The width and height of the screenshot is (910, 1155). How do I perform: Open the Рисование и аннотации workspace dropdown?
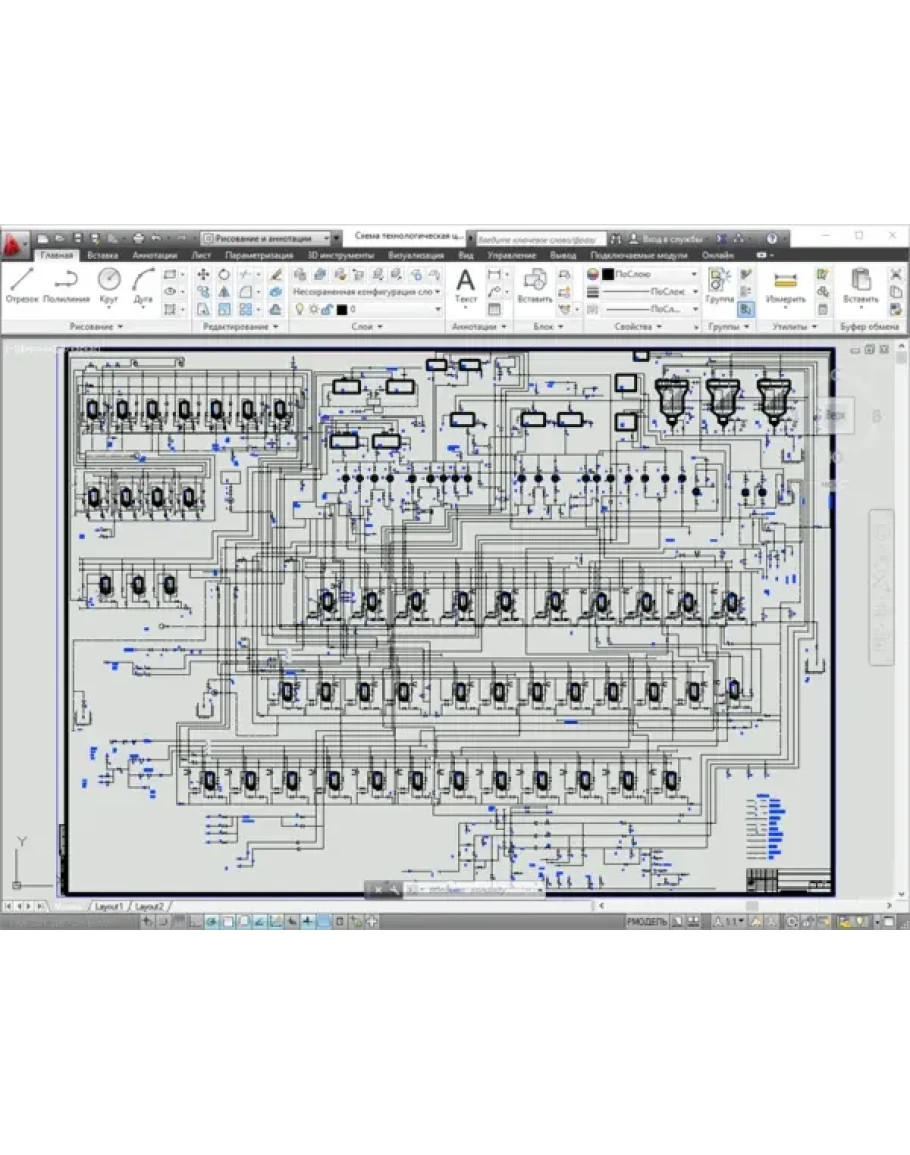(270, 239)
